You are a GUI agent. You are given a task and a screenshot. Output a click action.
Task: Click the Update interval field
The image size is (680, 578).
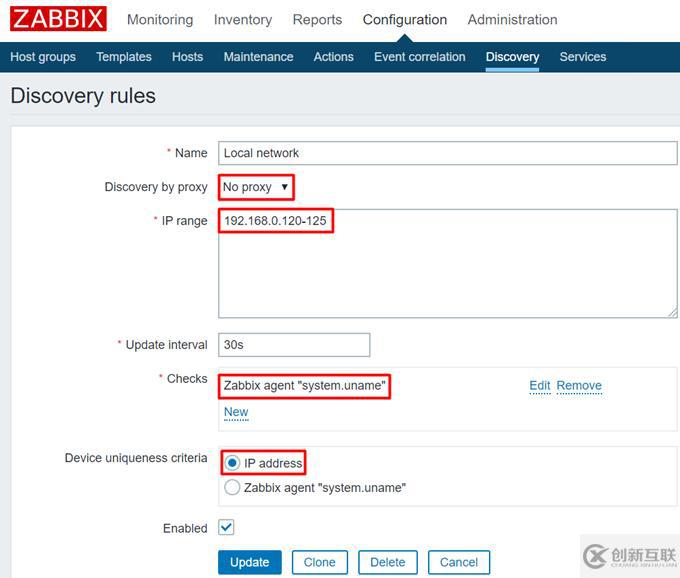point(294,345)
